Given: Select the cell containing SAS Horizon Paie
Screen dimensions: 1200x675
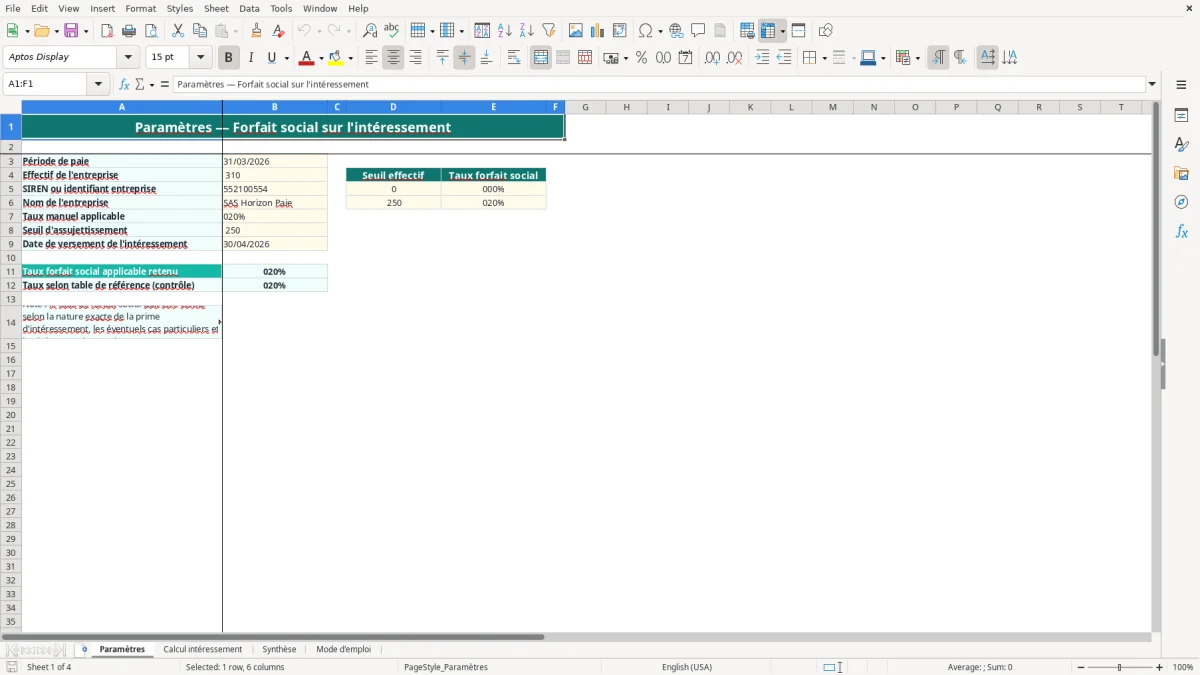Looking at the screenshot, I should tap(274, 203).
